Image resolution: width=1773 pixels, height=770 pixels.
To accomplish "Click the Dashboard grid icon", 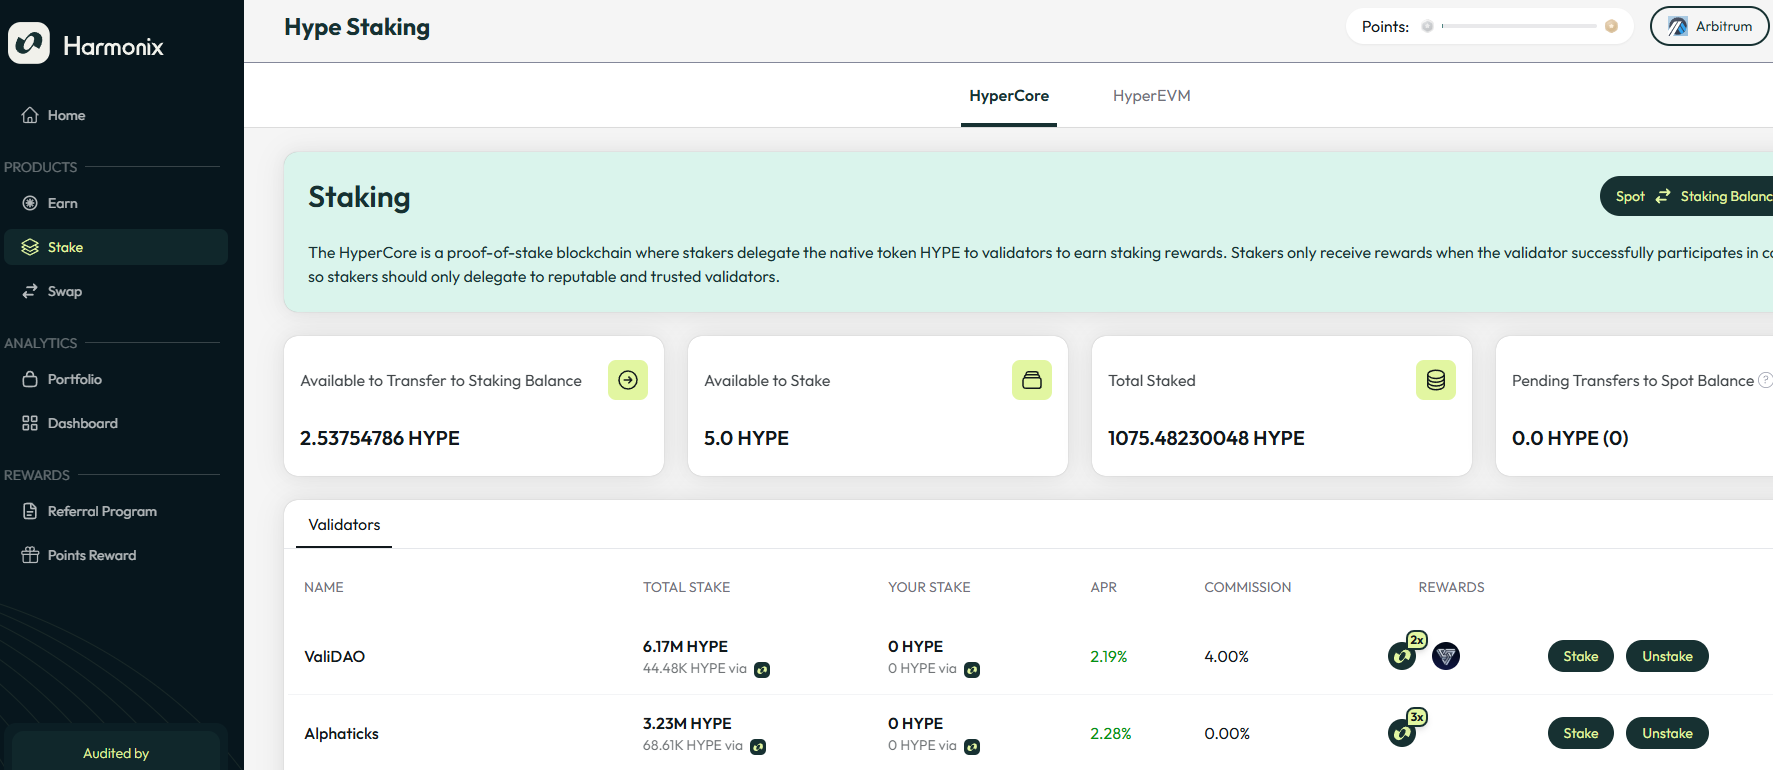I will [30, 423].
